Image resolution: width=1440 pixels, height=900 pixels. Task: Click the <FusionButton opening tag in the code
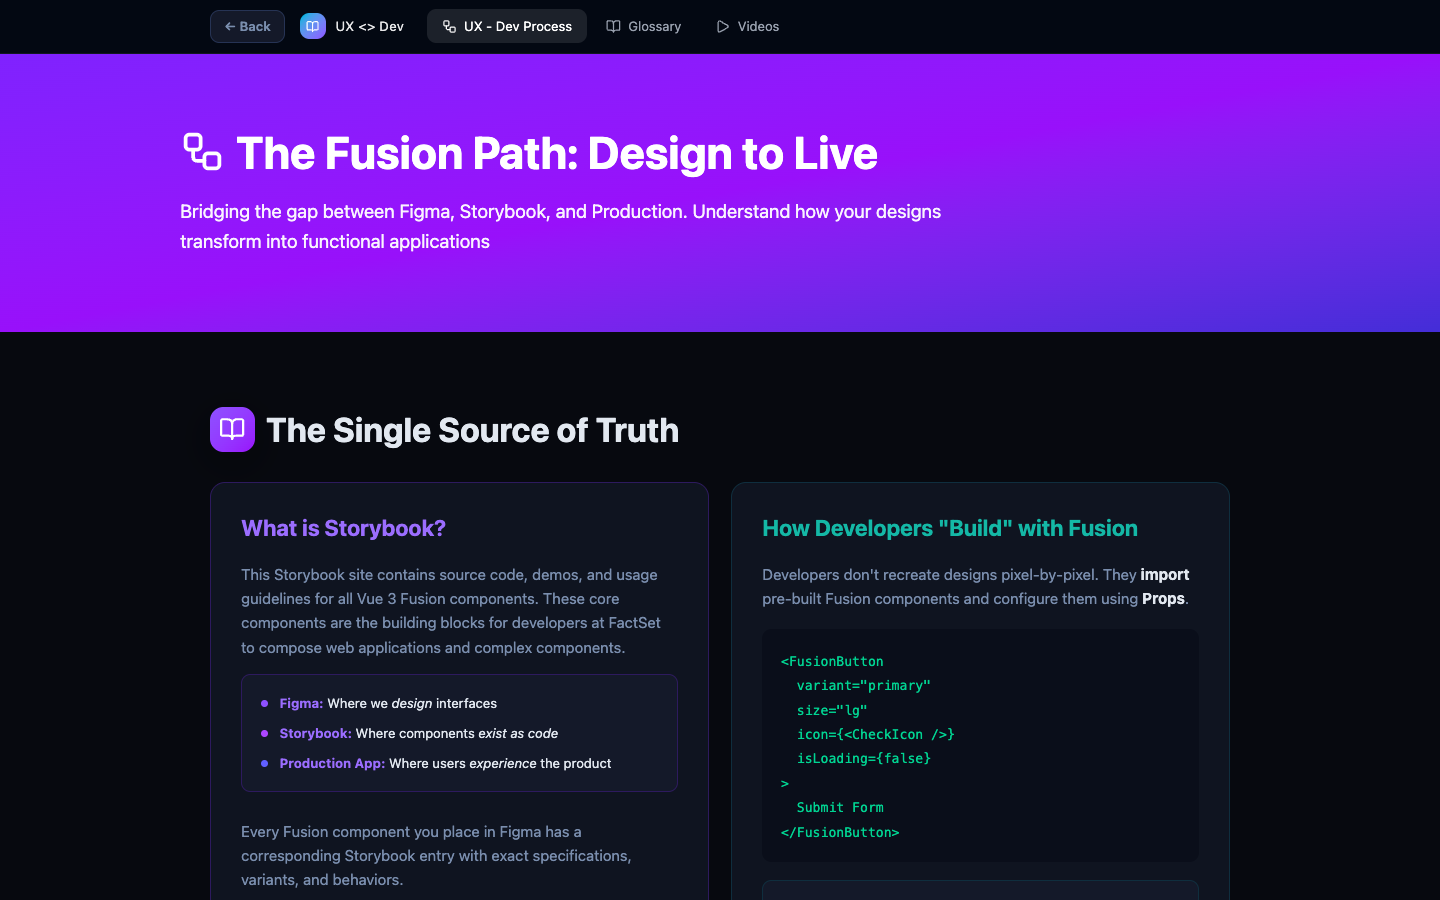(832, 661)
